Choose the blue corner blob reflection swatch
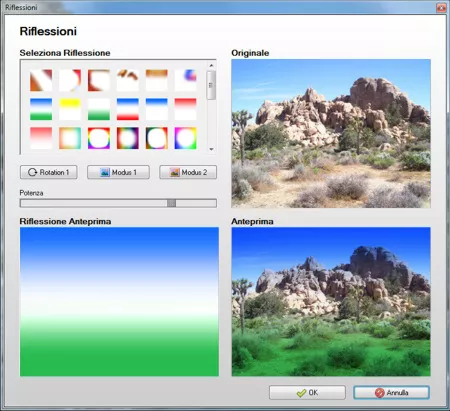The image size is (450, 411). (185, 80)
